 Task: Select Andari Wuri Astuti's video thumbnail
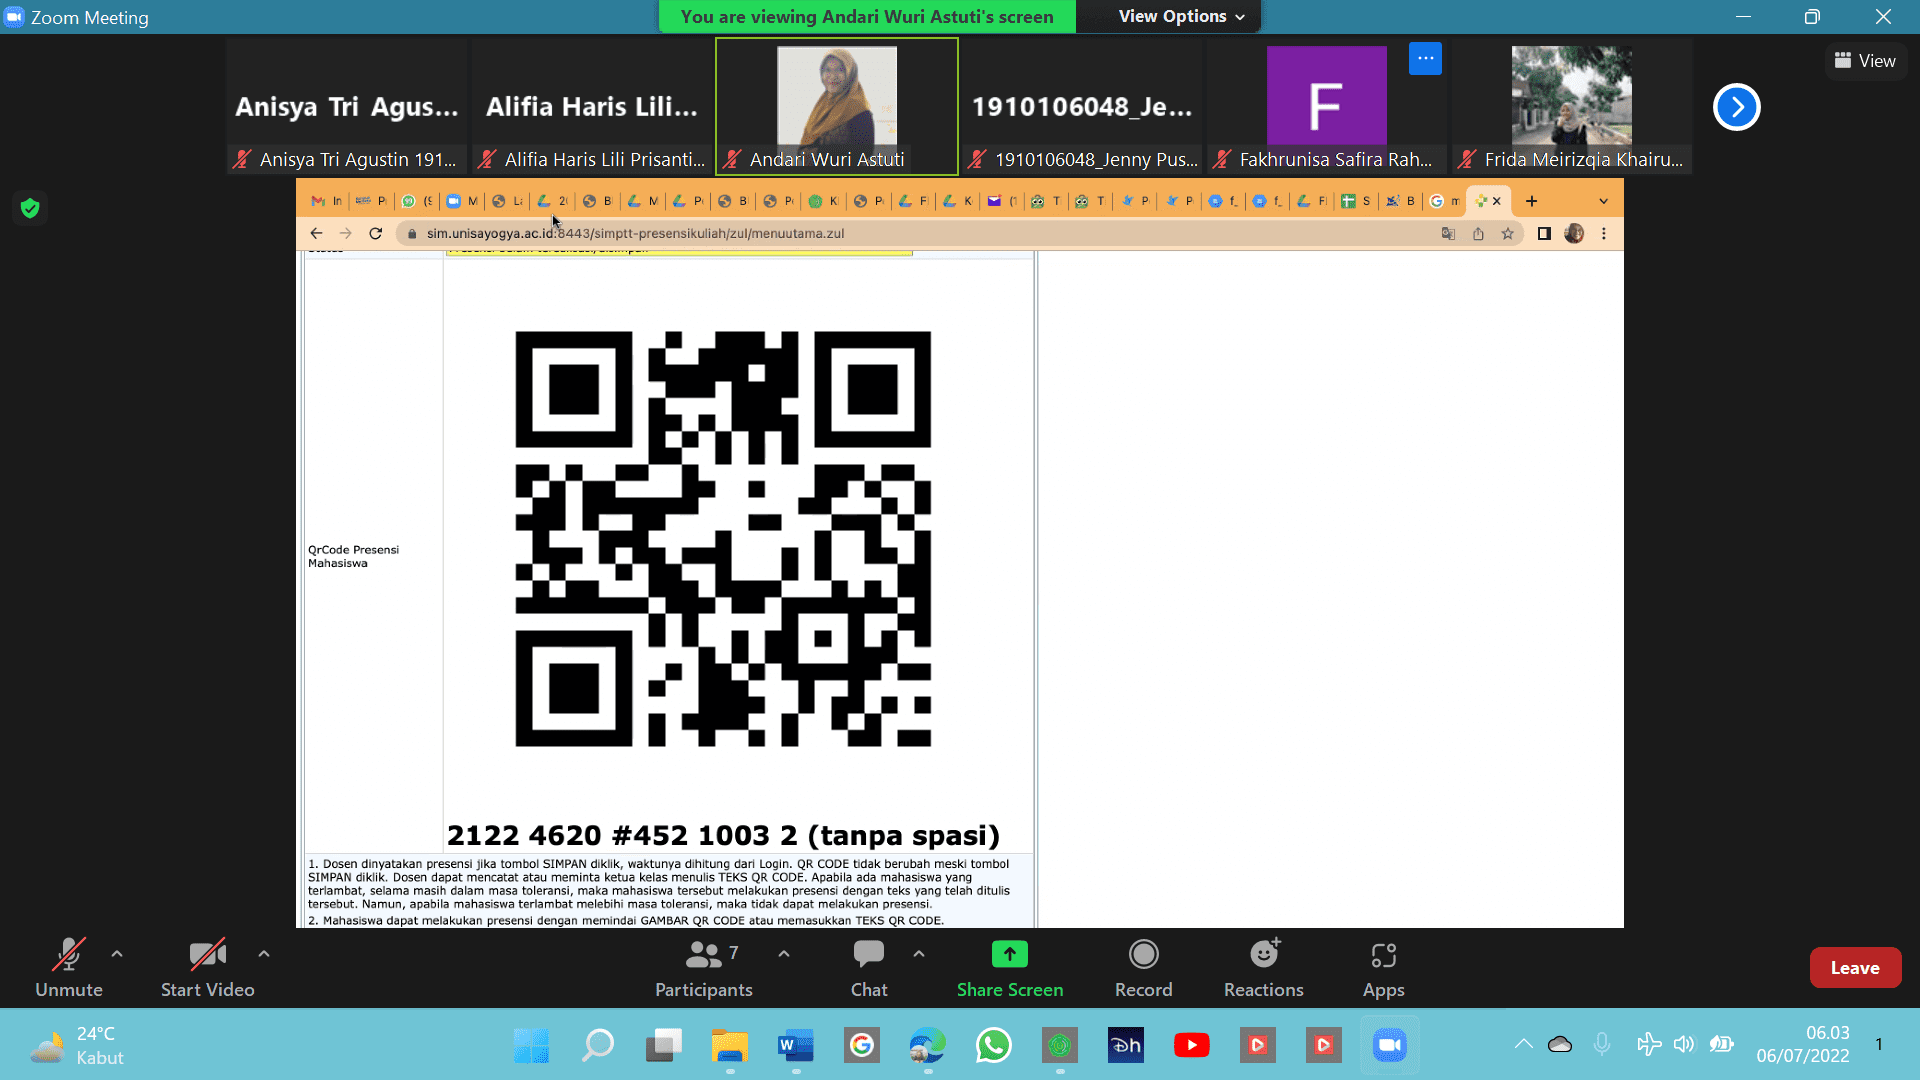tap(837, 105)
